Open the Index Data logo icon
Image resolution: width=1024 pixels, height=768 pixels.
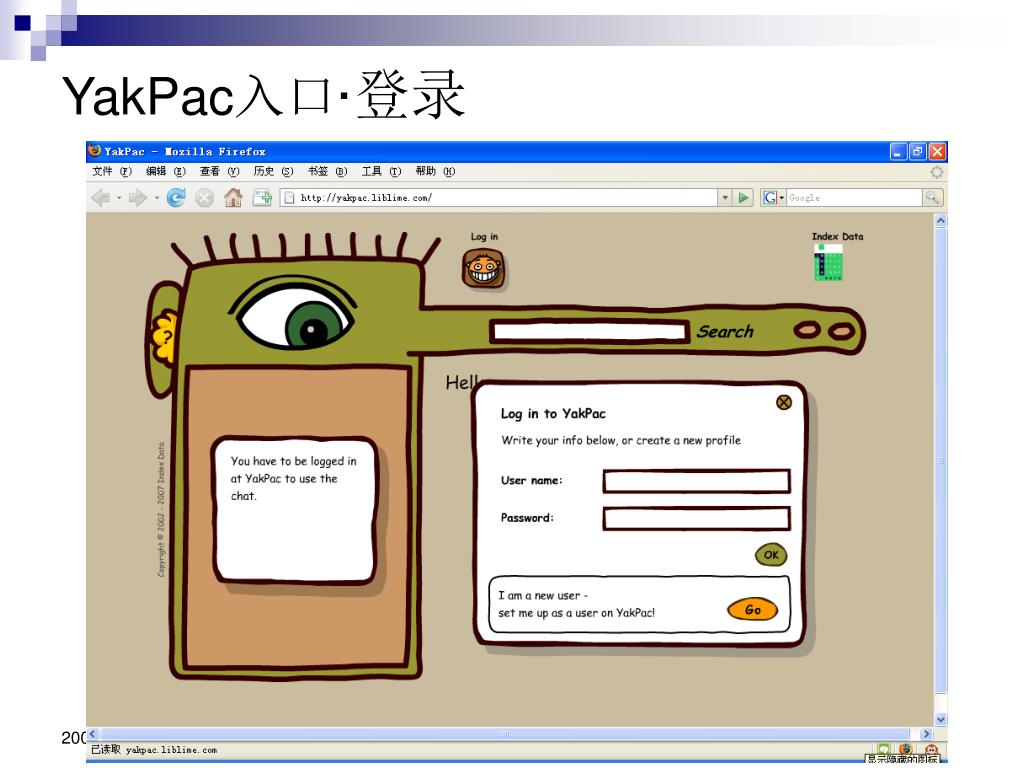coord(828,263)
